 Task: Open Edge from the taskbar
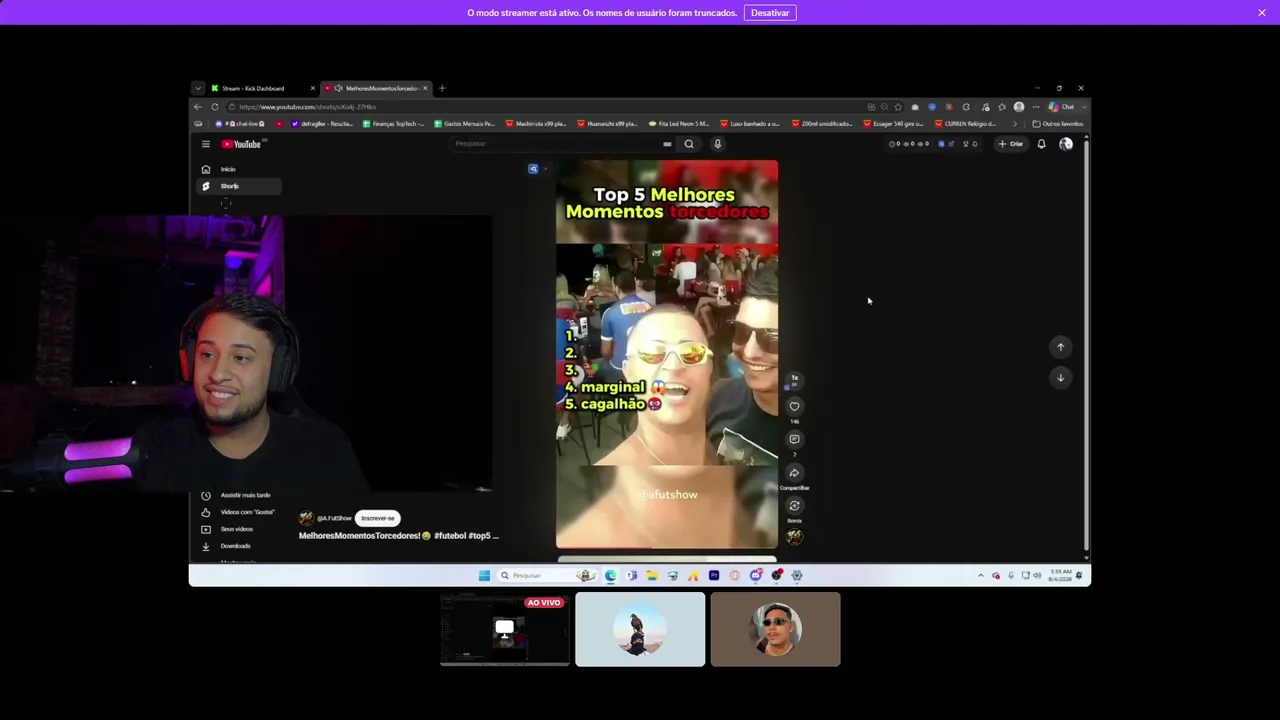[611, 575]
